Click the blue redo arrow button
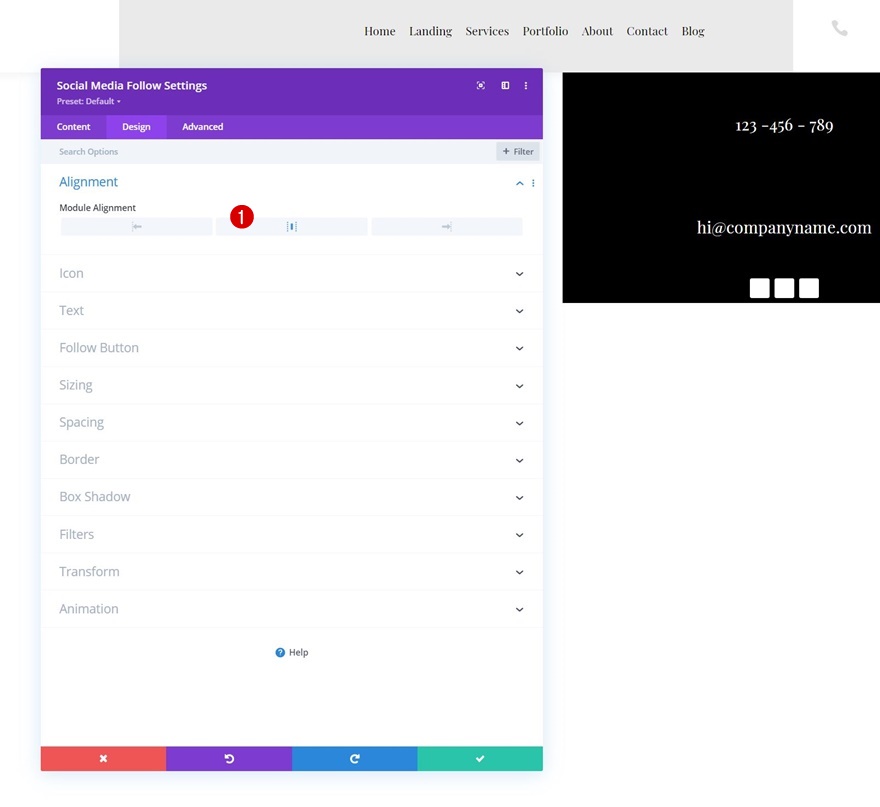 pos(355,758)
